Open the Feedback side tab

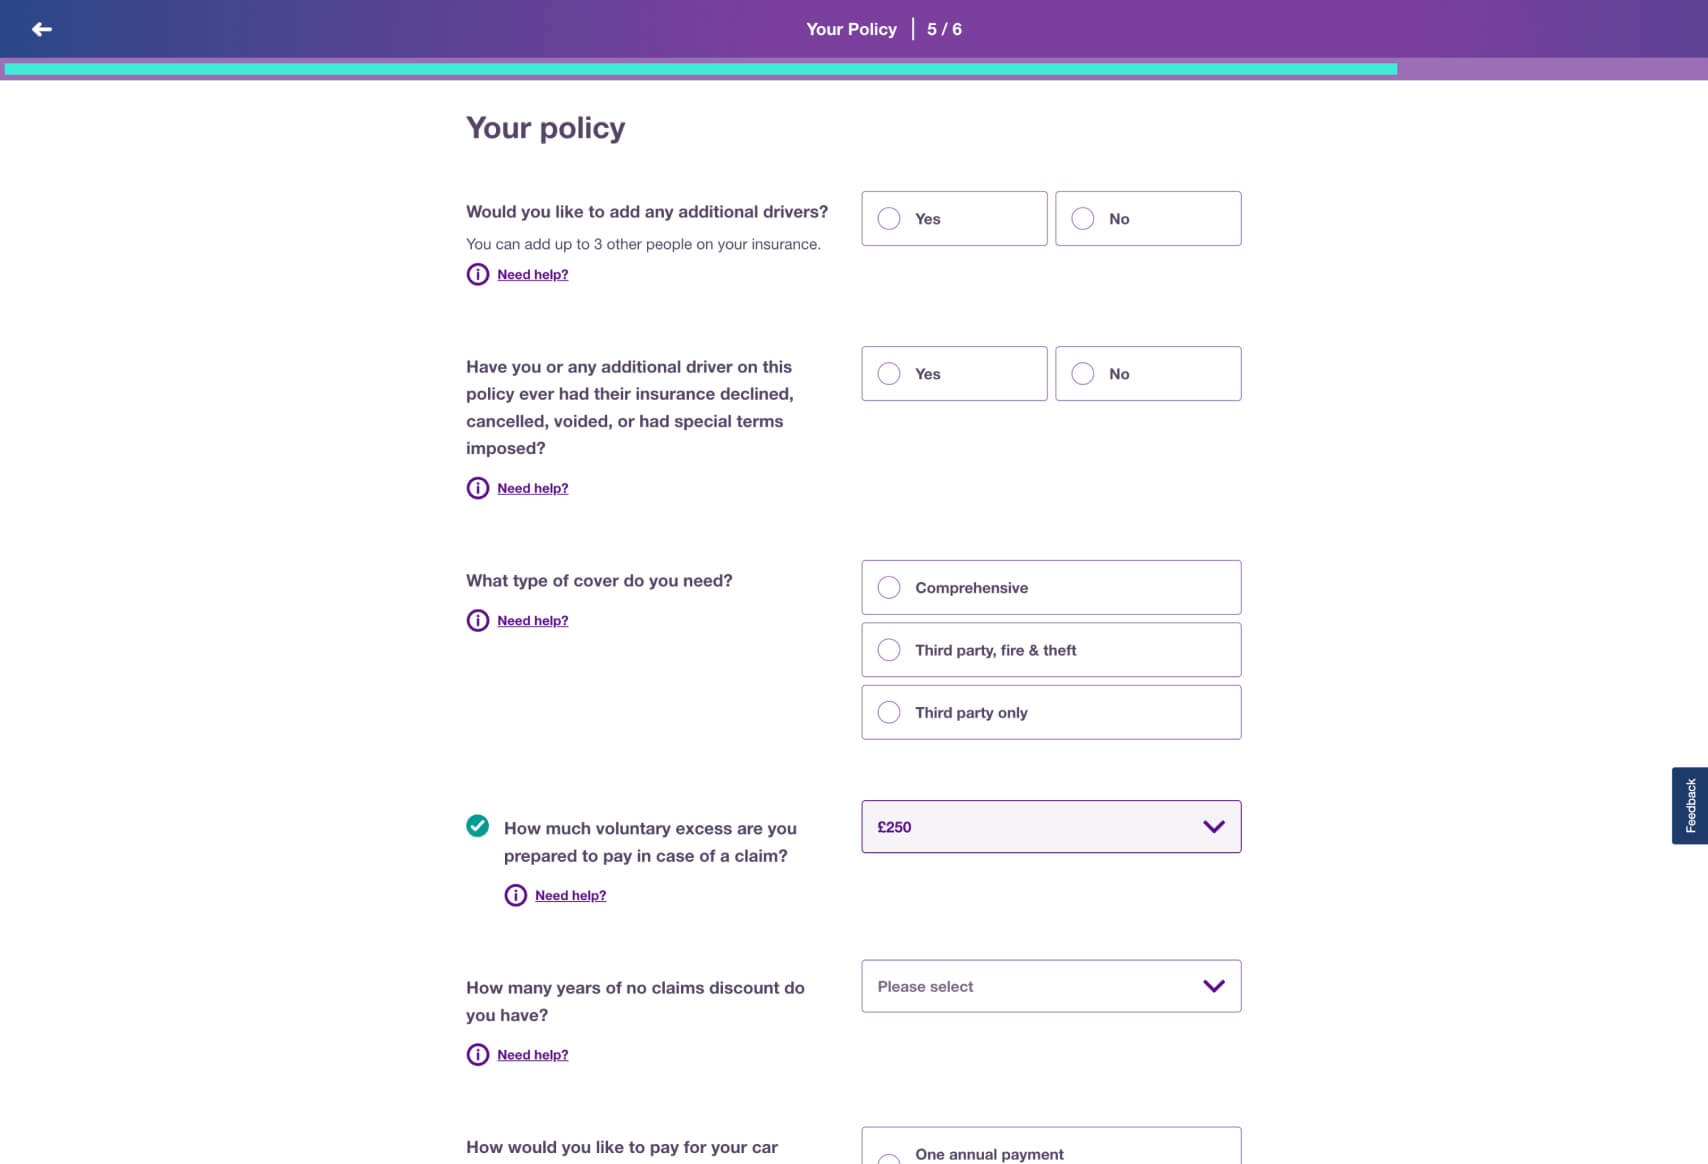[1690, 806]
